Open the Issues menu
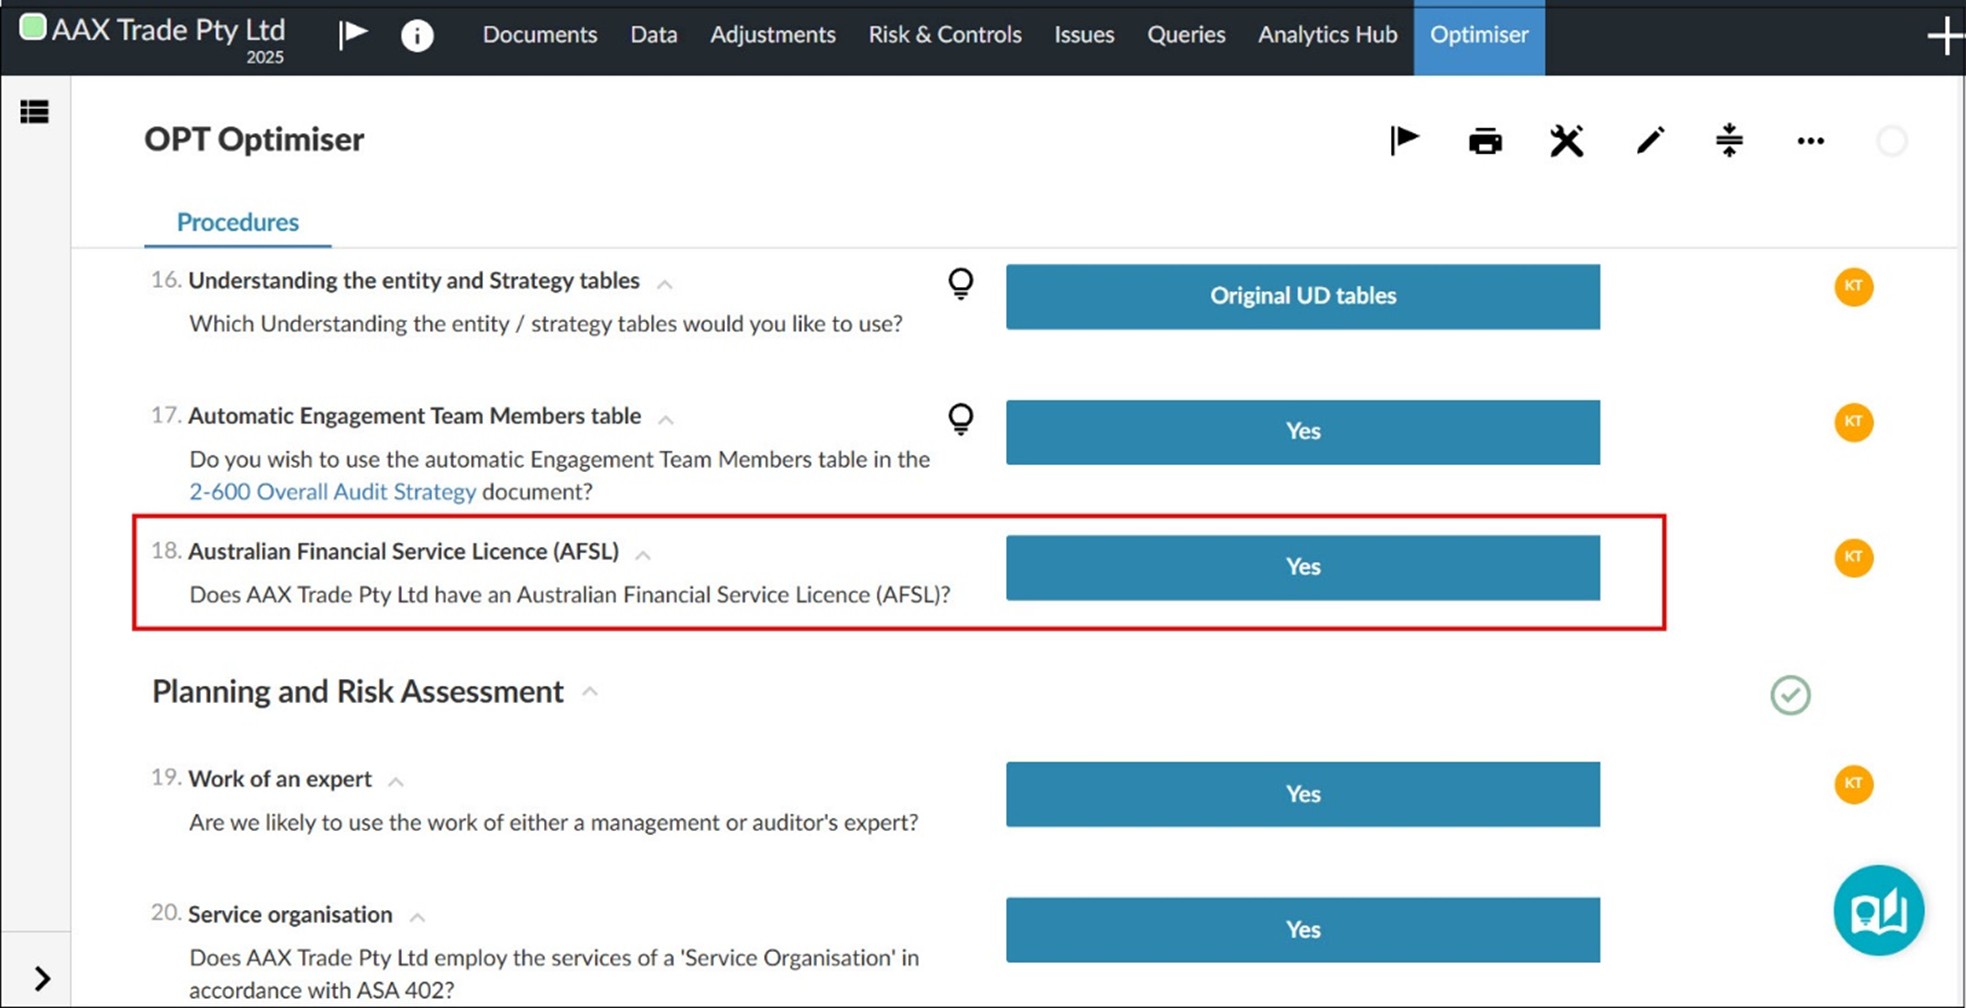This screenshot has height=1008, width=1966. coord(1084,35)
